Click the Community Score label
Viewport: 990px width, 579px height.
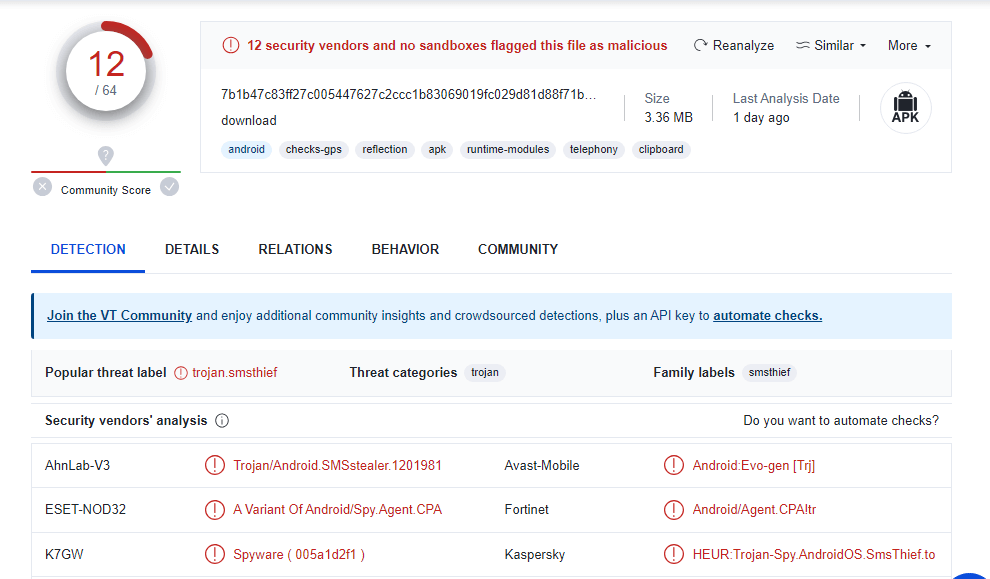(105, 190)
